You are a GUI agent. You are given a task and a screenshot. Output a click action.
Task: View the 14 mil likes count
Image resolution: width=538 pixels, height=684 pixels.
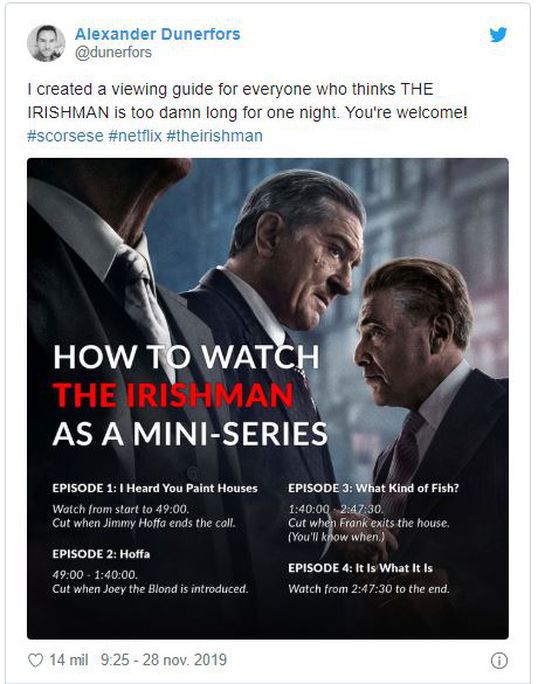(69, 660)
